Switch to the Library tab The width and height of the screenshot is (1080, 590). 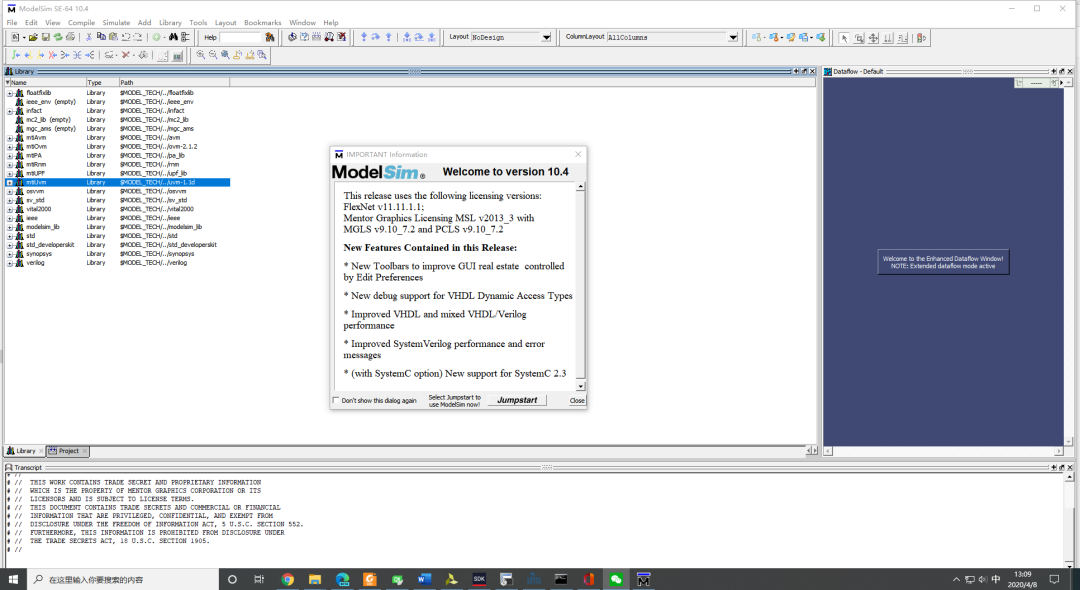click(x=24, y=451)
